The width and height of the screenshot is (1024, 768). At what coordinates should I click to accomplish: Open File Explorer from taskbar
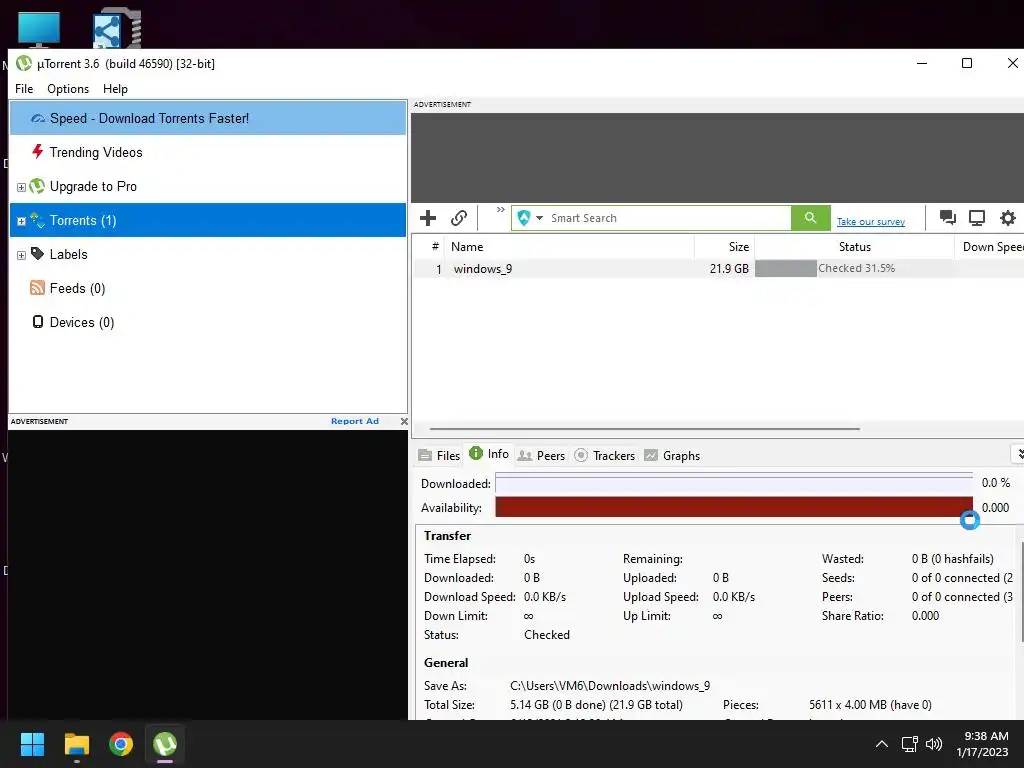(76, 744)
